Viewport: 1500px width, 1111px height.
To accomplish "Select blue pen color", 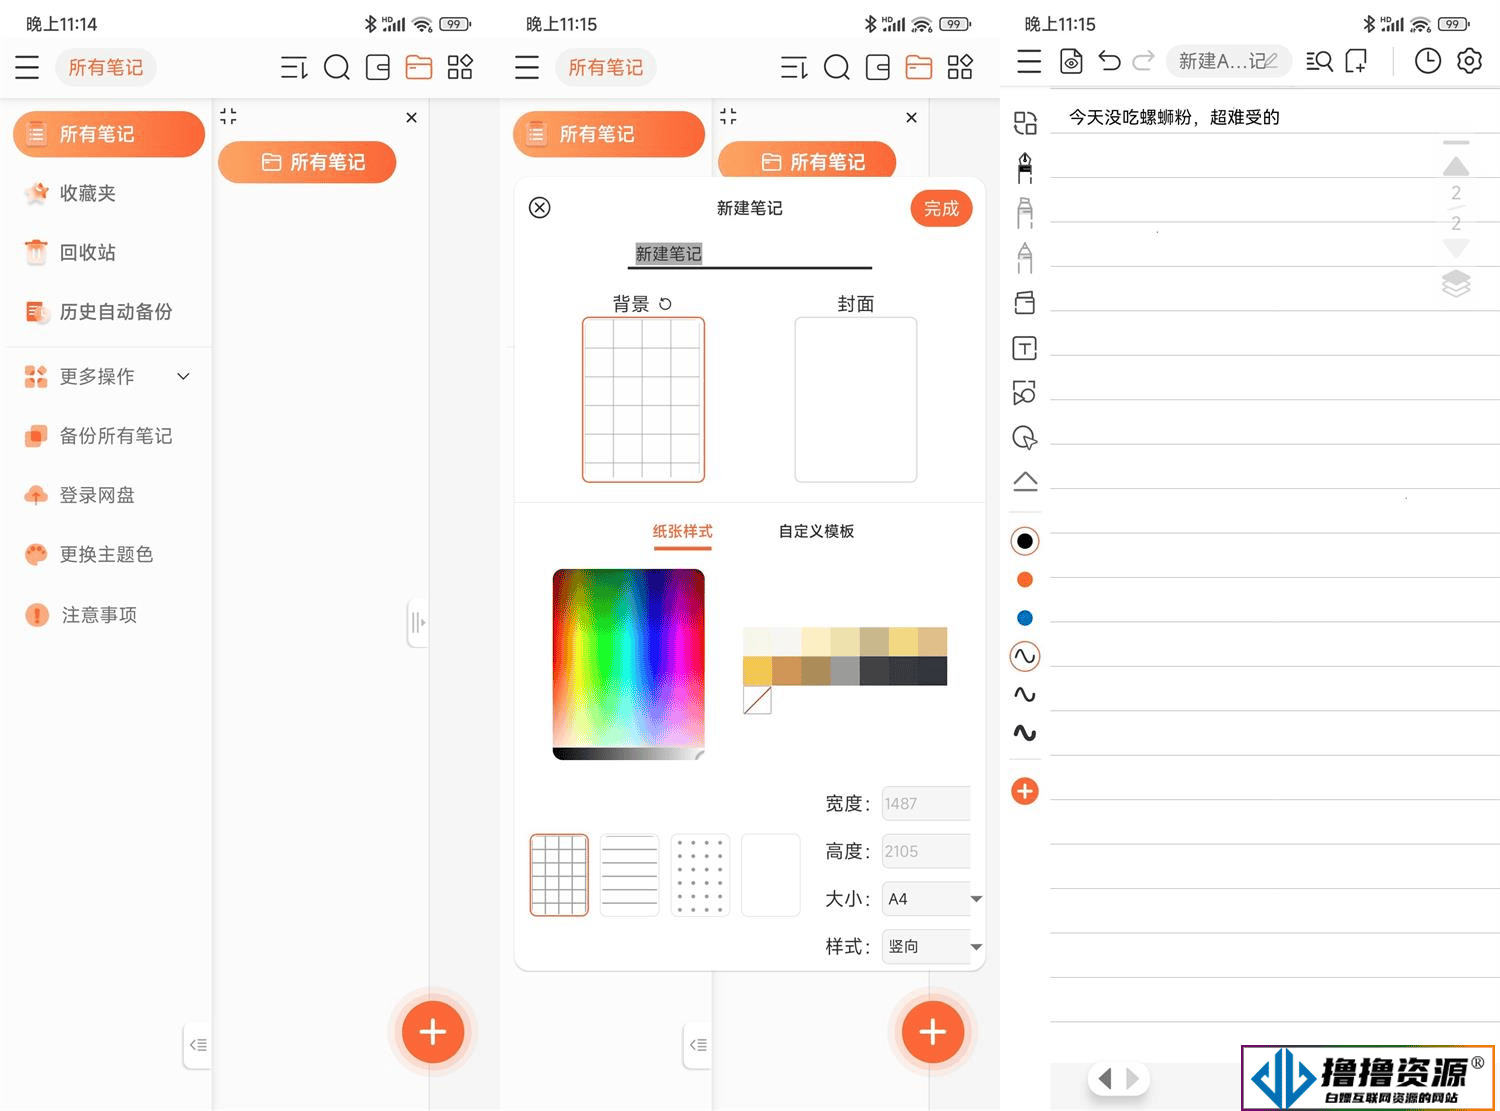I will (1025, 618).
